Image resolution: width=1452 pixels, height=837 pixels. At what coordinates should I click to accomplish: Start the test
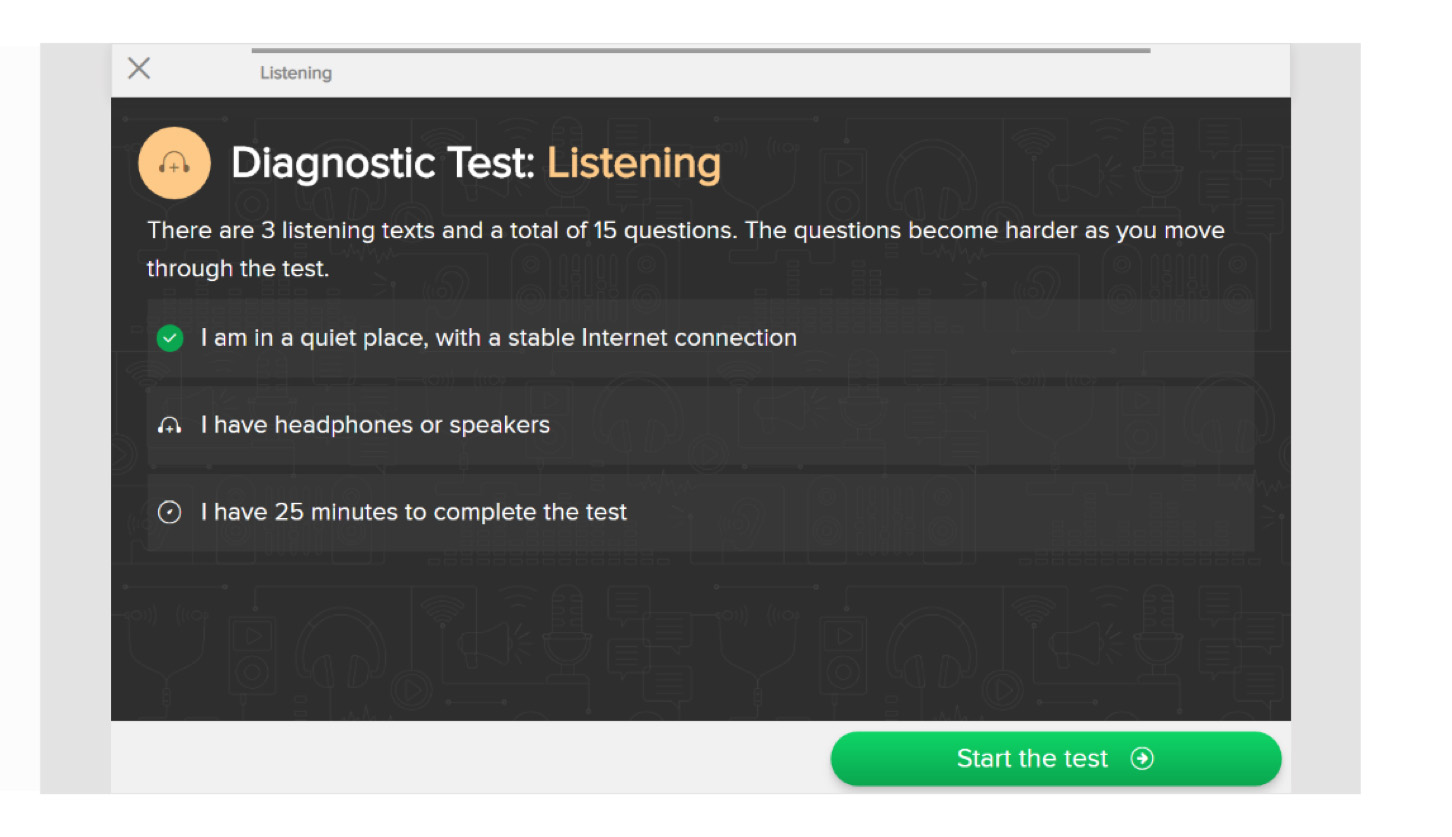point(1056,759)
